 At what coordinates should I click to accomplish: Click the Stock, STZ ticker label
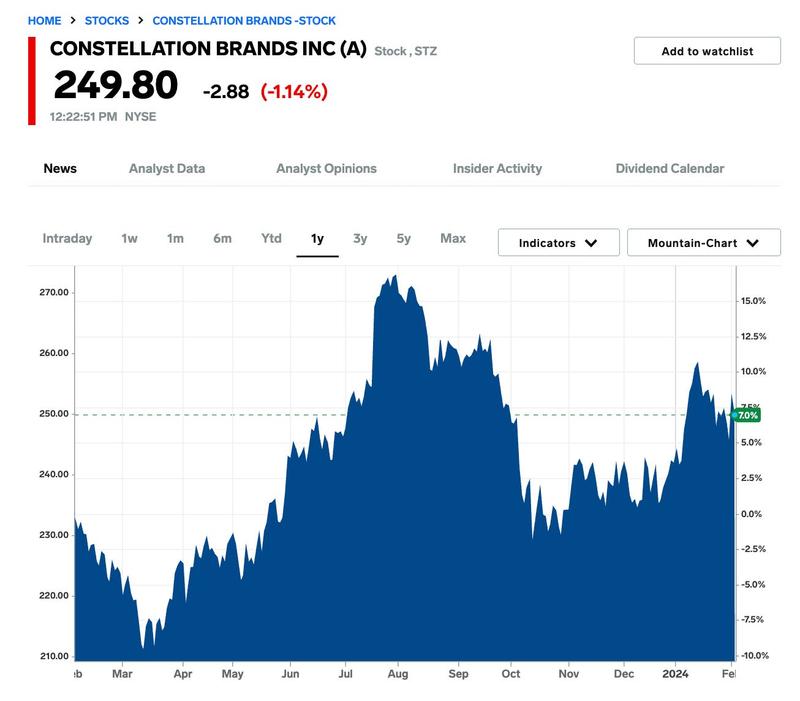[x=406, y=52]
